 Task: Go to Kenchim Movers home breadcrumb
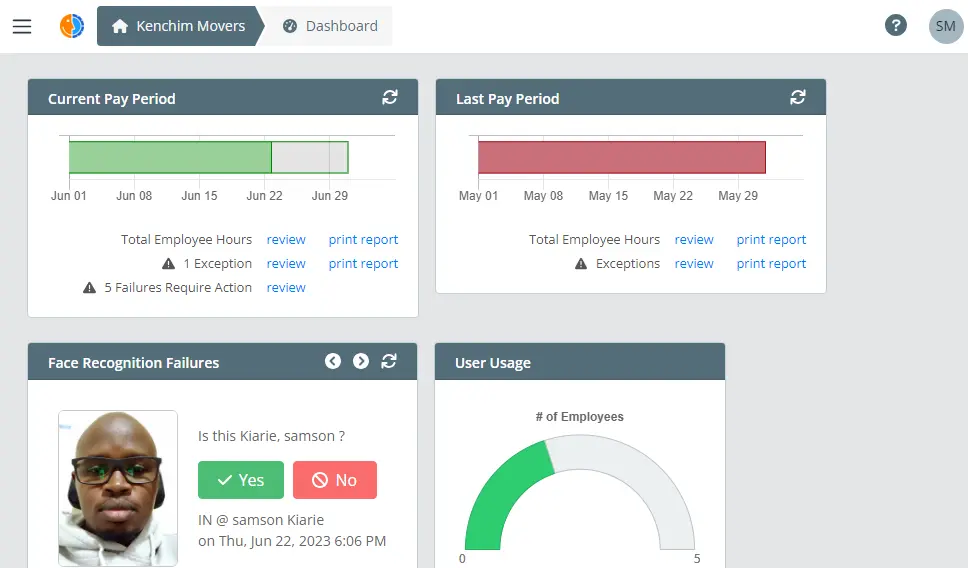pos(179,26)
